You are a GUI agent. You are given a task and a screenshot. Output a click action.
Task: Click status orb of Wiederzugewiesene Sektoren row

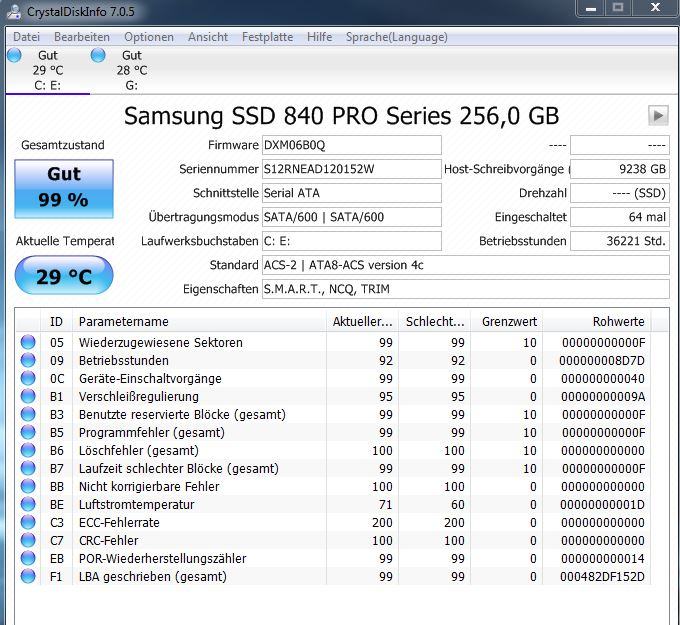tap(28, 342)
